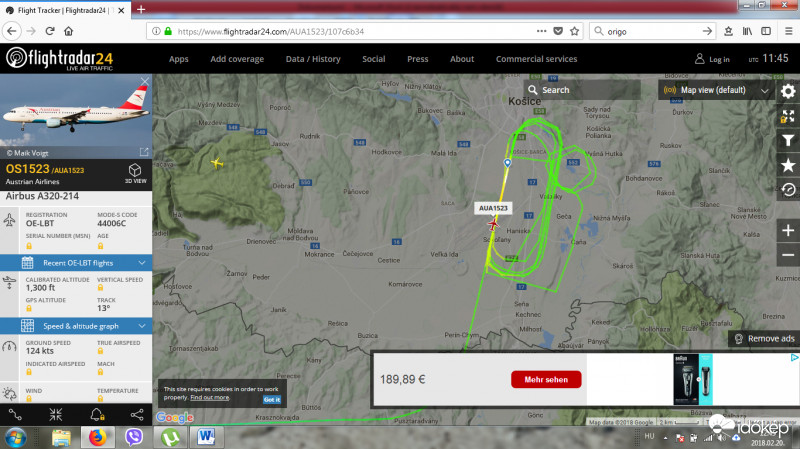Open the map settings gear icon
This screenshot has height=449, width=800.
click(x=788, y=91)
